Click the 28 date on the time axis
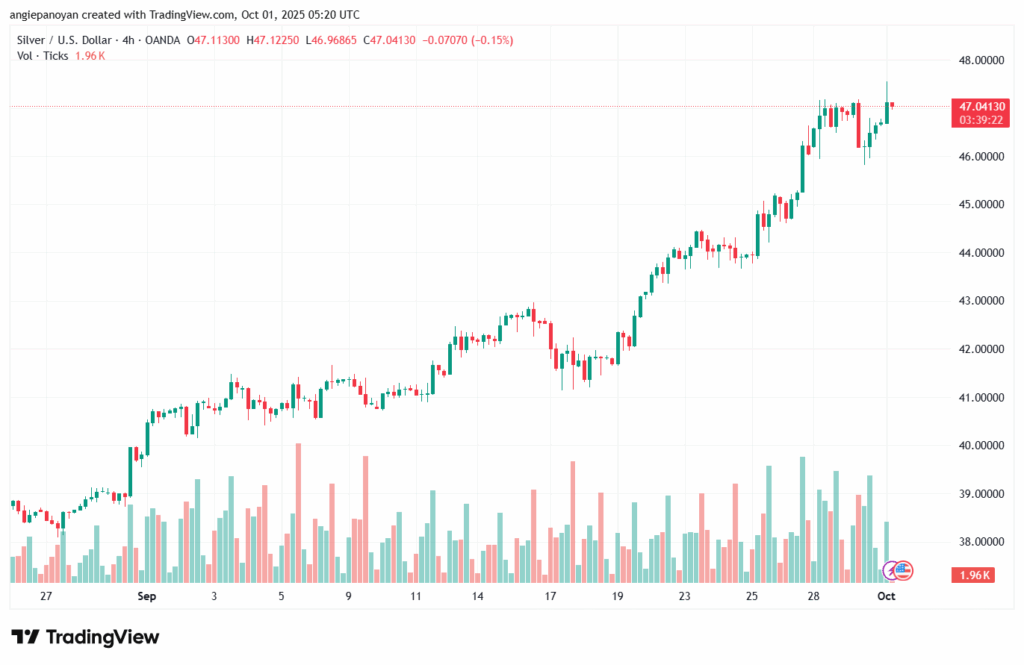This screenshot has height=665, width=1024. (815, 596)
